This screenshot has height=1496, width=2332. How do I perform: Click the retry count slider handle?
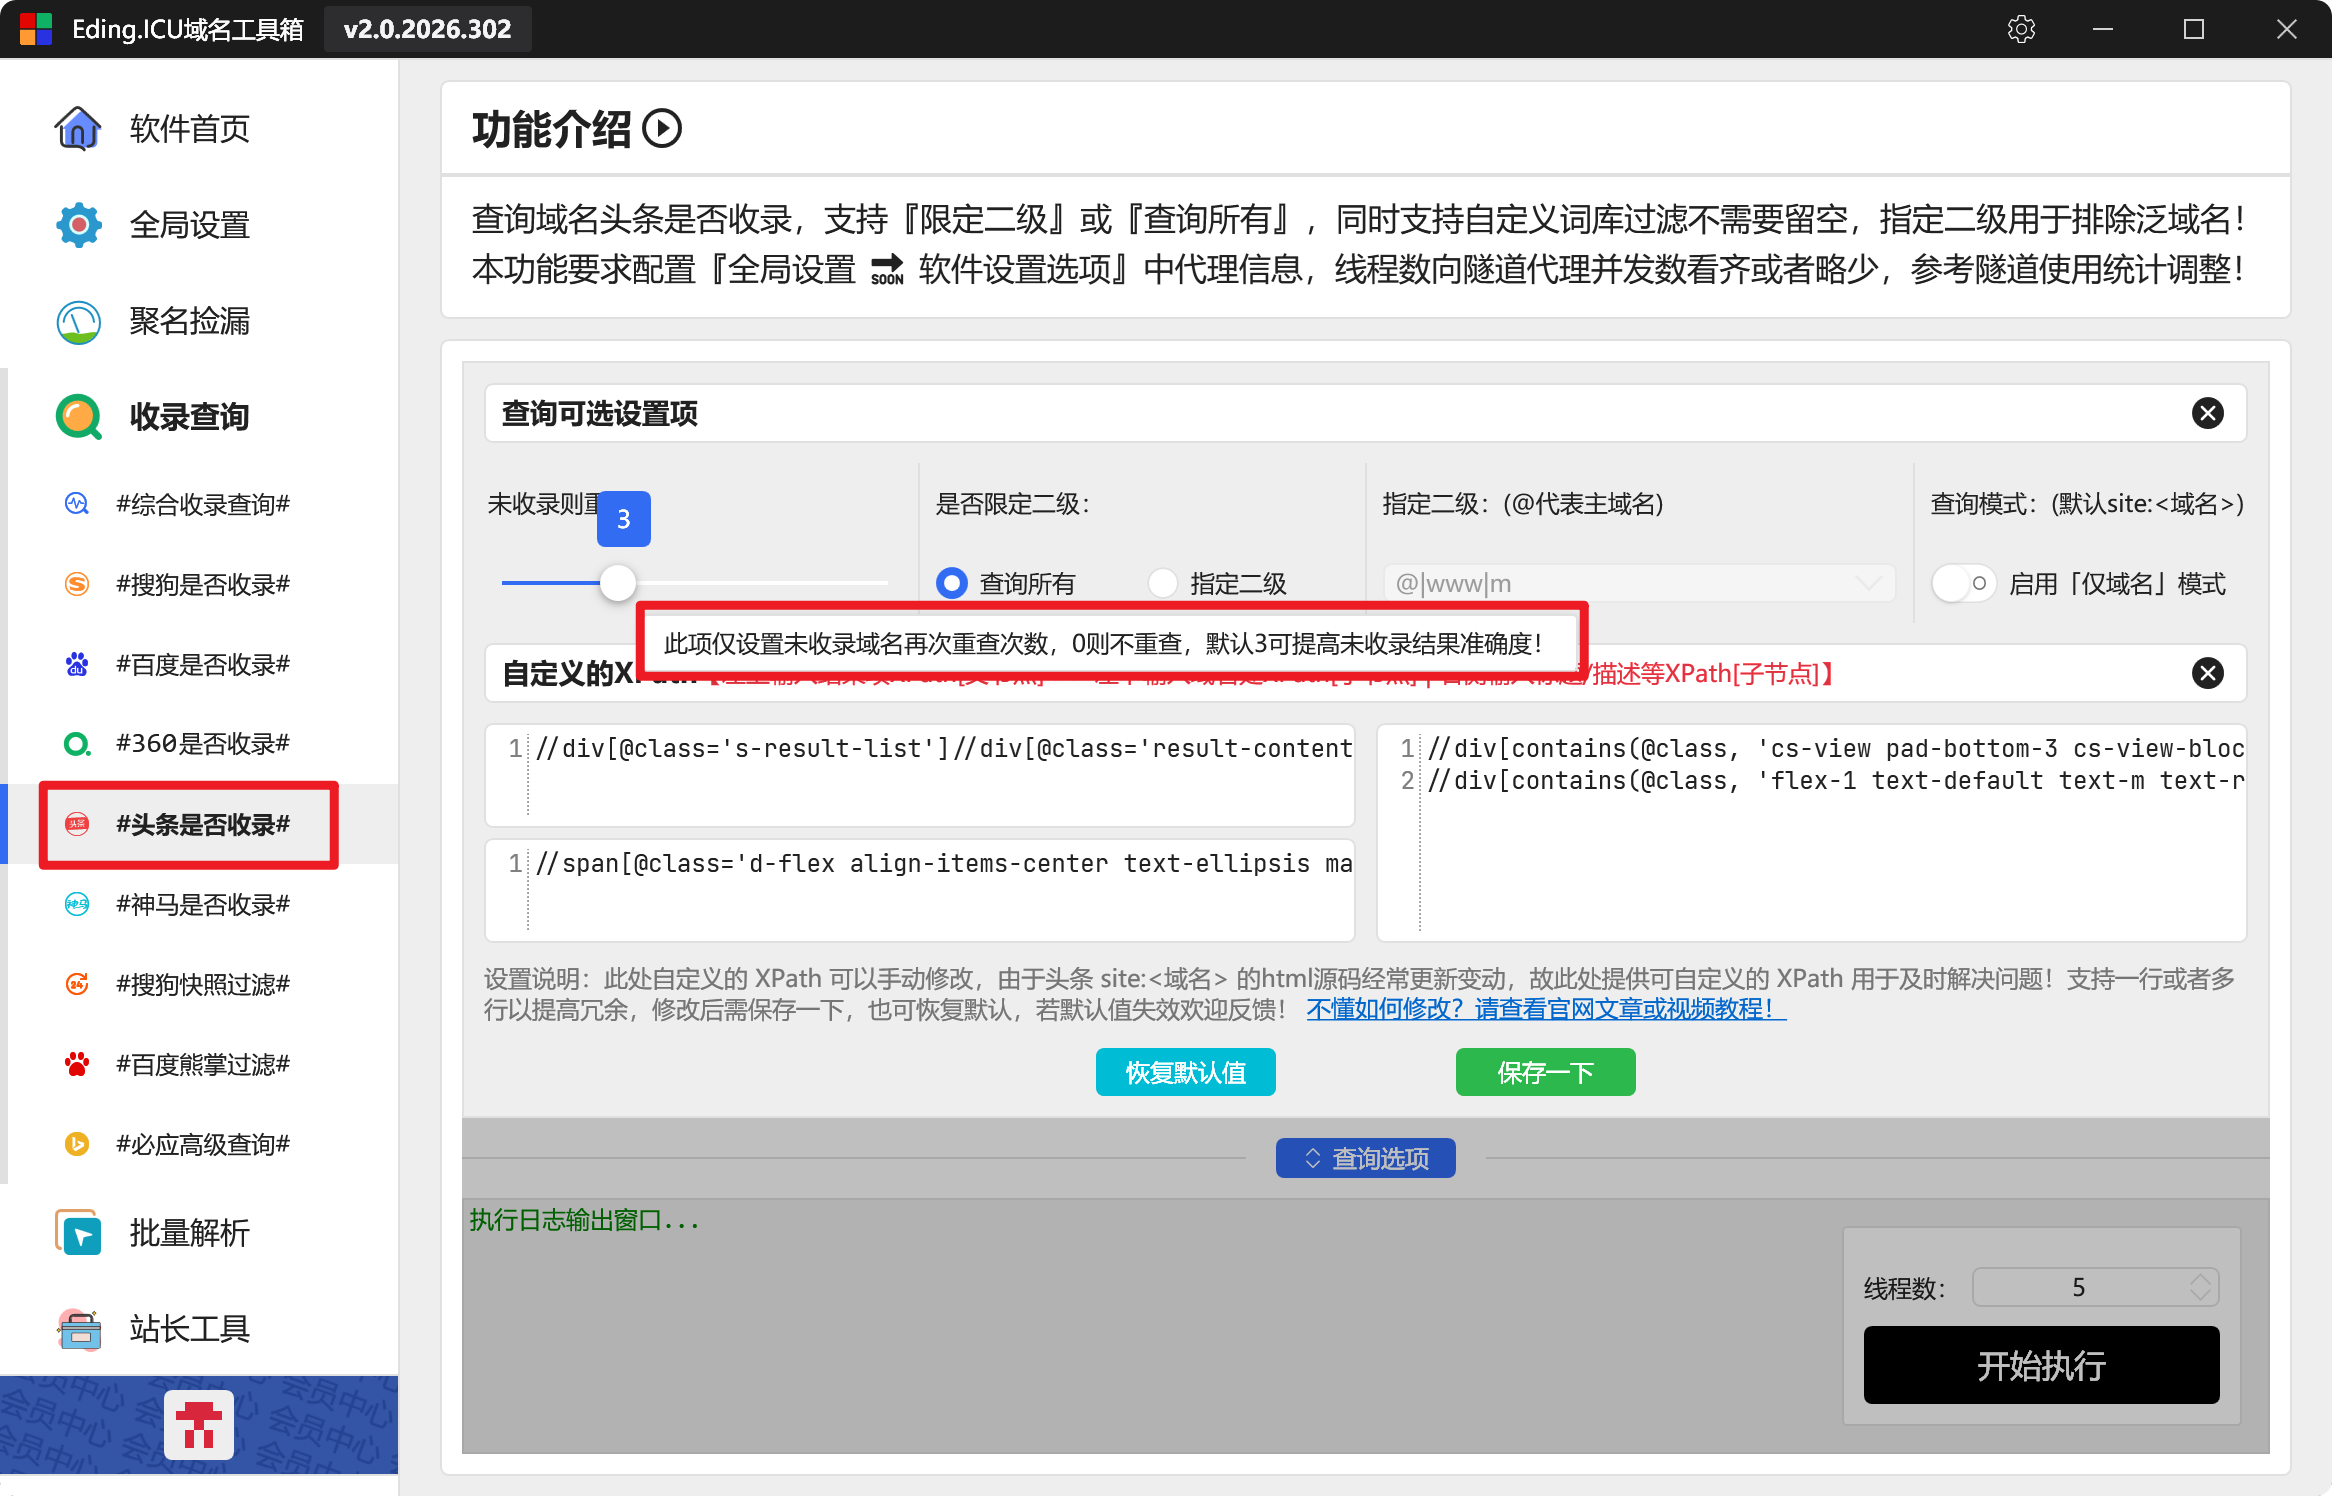(x=618, y=582)
